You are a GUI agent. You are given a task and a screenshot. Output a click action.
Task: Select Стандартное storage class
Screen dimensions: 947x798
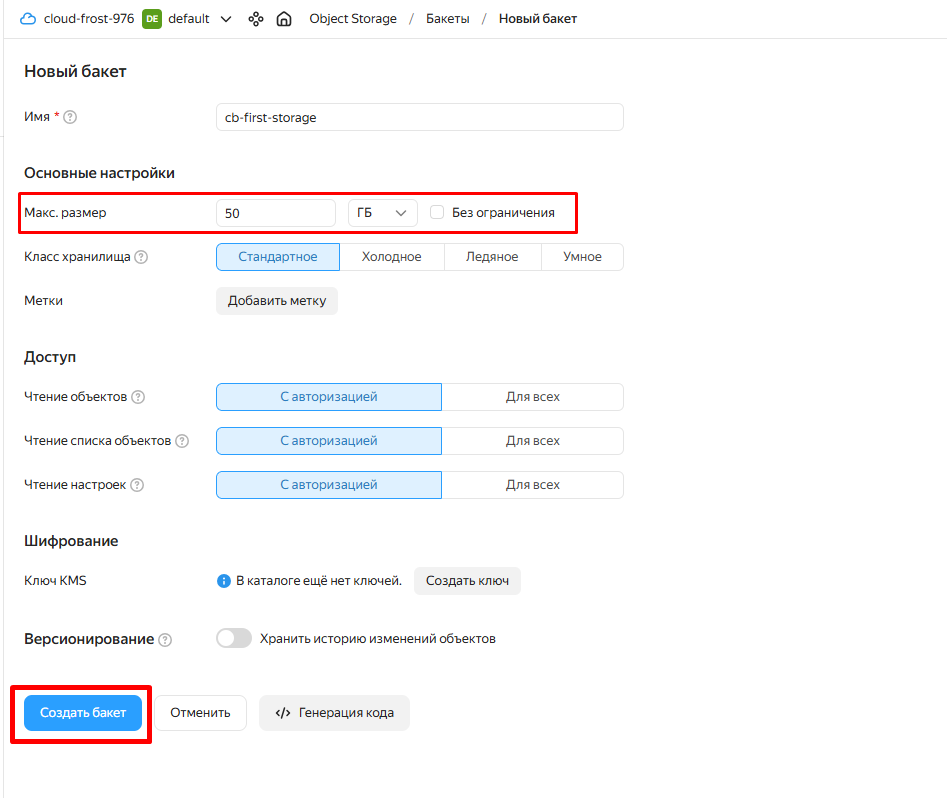pos(278,257)
